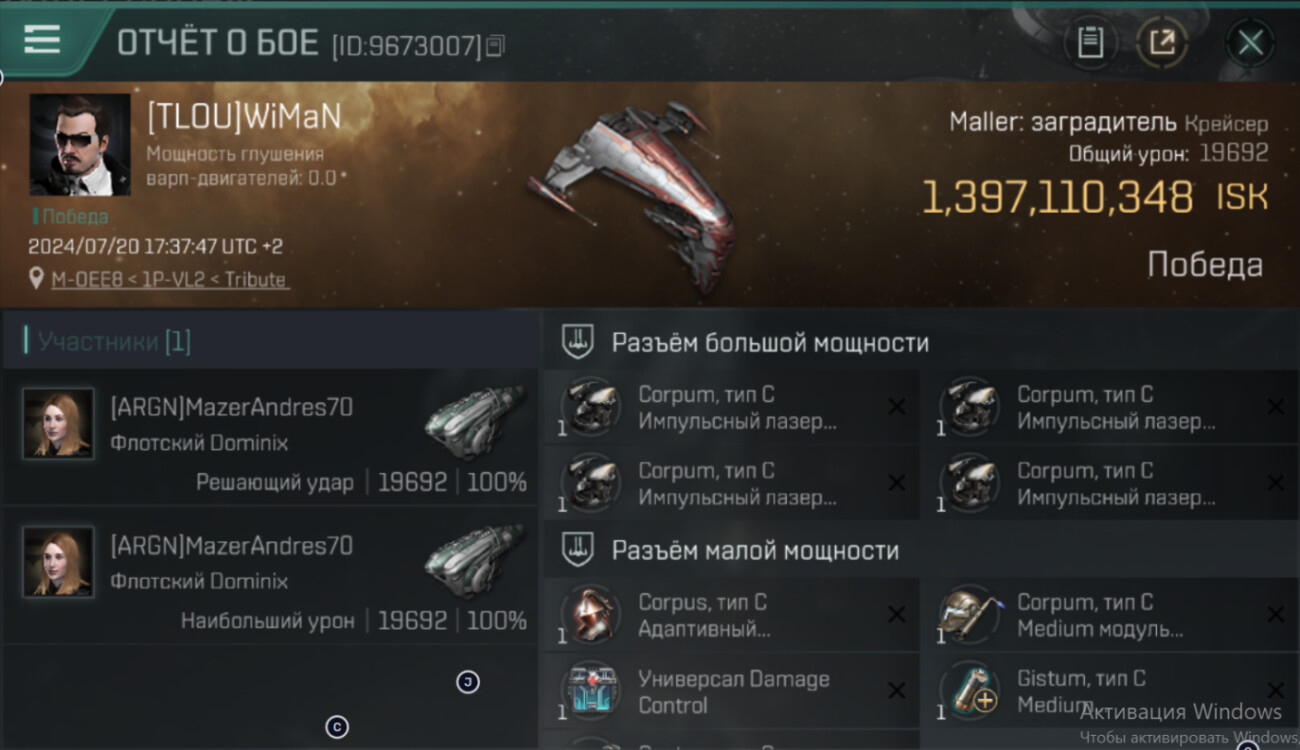
Task: Click the Gistum тип C Medium module icon
Action: point(969,690)
